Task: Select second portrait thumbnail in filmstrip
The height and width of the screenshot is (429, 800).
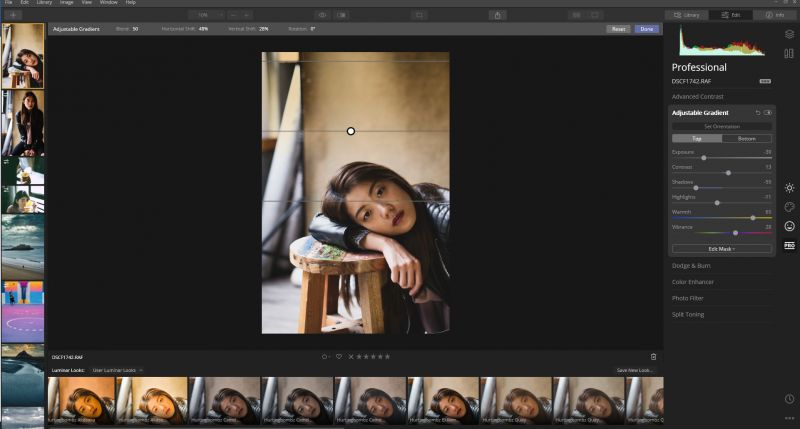Action: click(22, 123)
